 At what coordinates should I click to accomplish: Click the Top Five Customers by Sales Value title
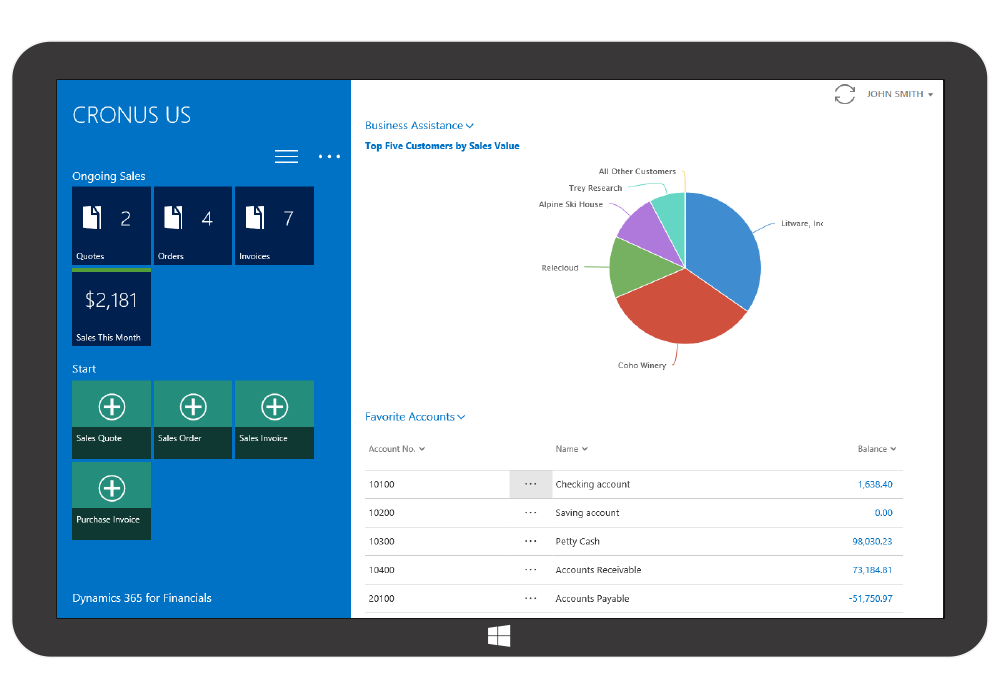(442, 146)
